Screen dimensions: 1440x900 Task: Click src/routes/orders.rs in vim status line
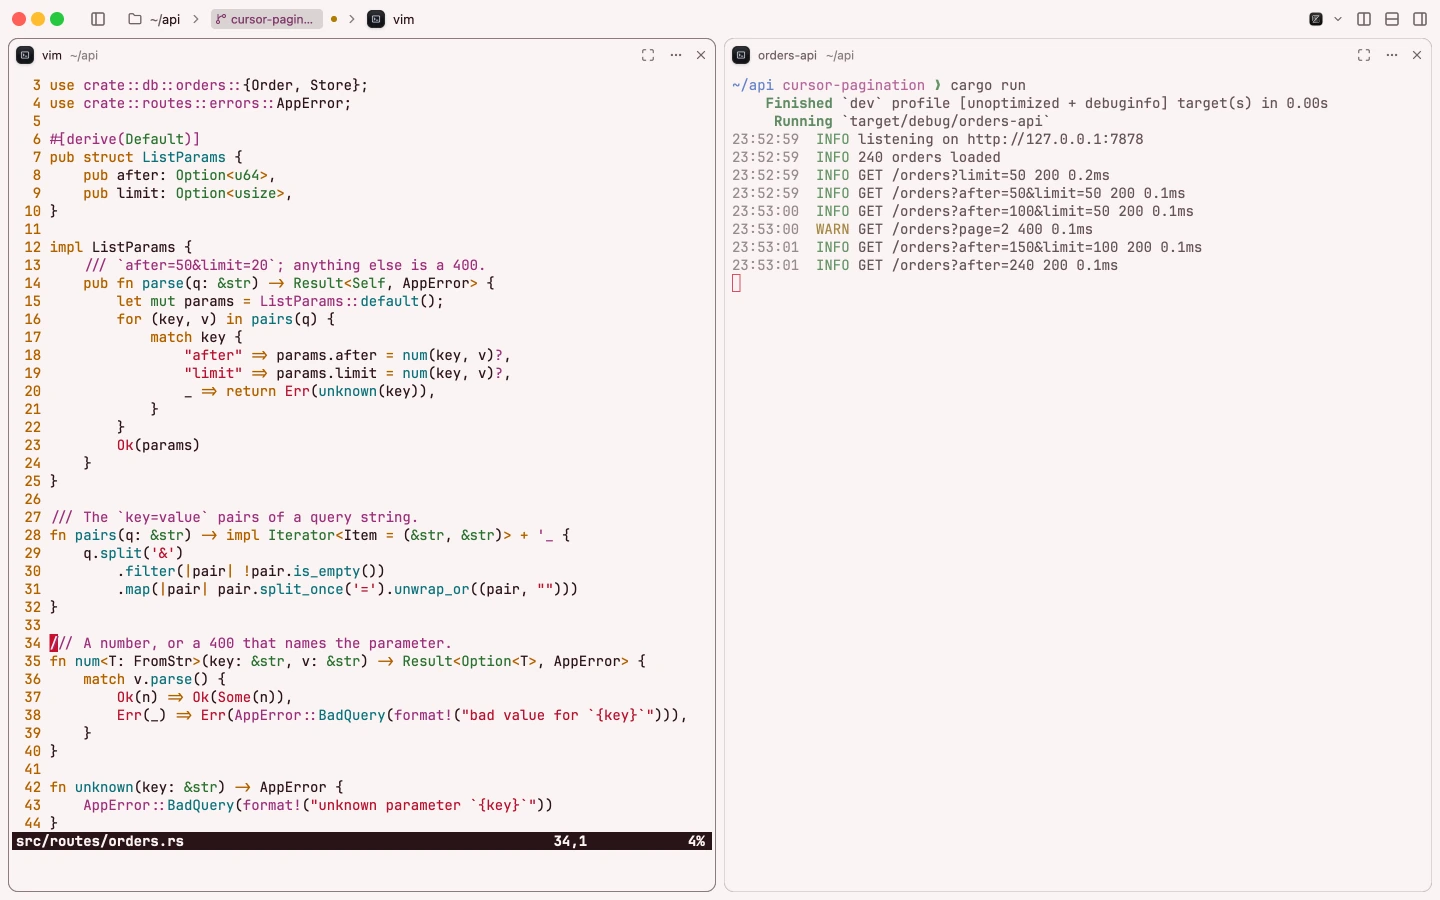point(100,841)
